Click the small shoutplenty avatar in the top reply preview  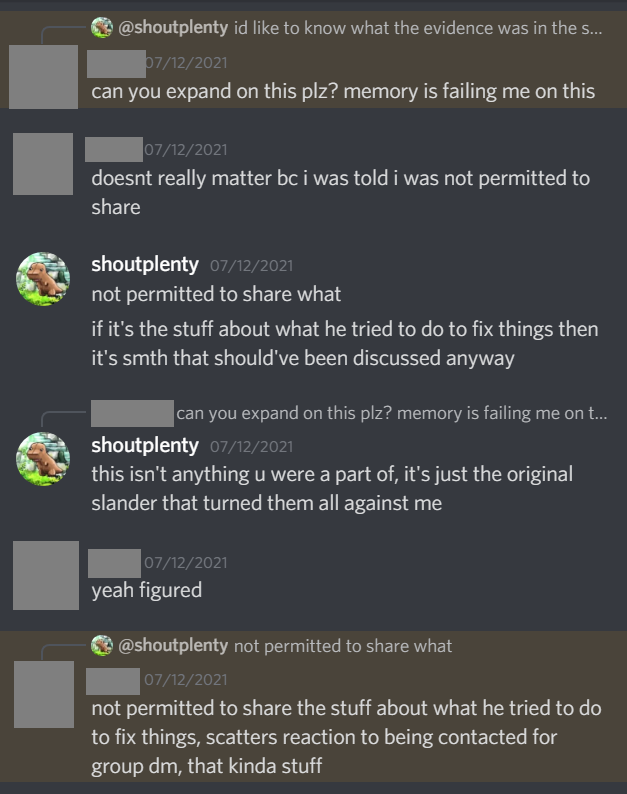coord(101,27)
